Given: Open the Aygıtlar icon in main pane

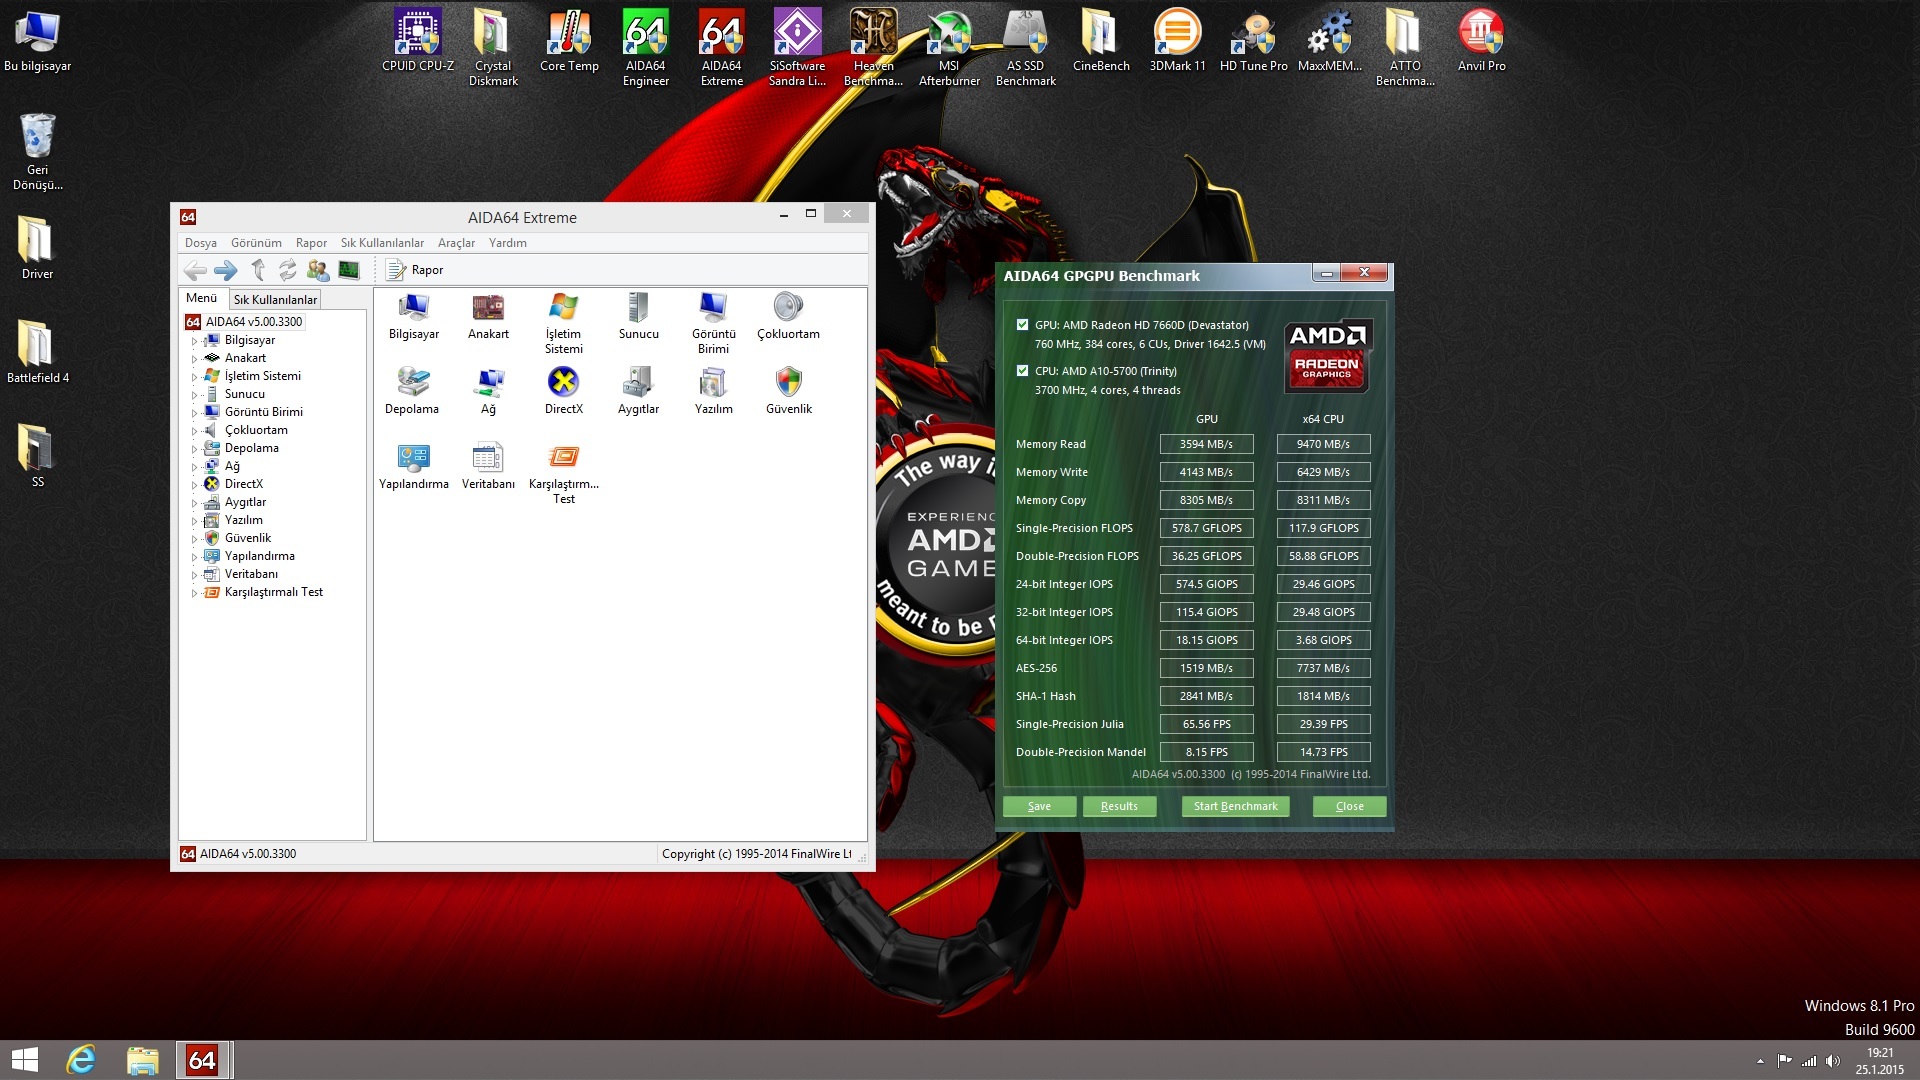Looking at the screenshot, I should tap(638, 391).
